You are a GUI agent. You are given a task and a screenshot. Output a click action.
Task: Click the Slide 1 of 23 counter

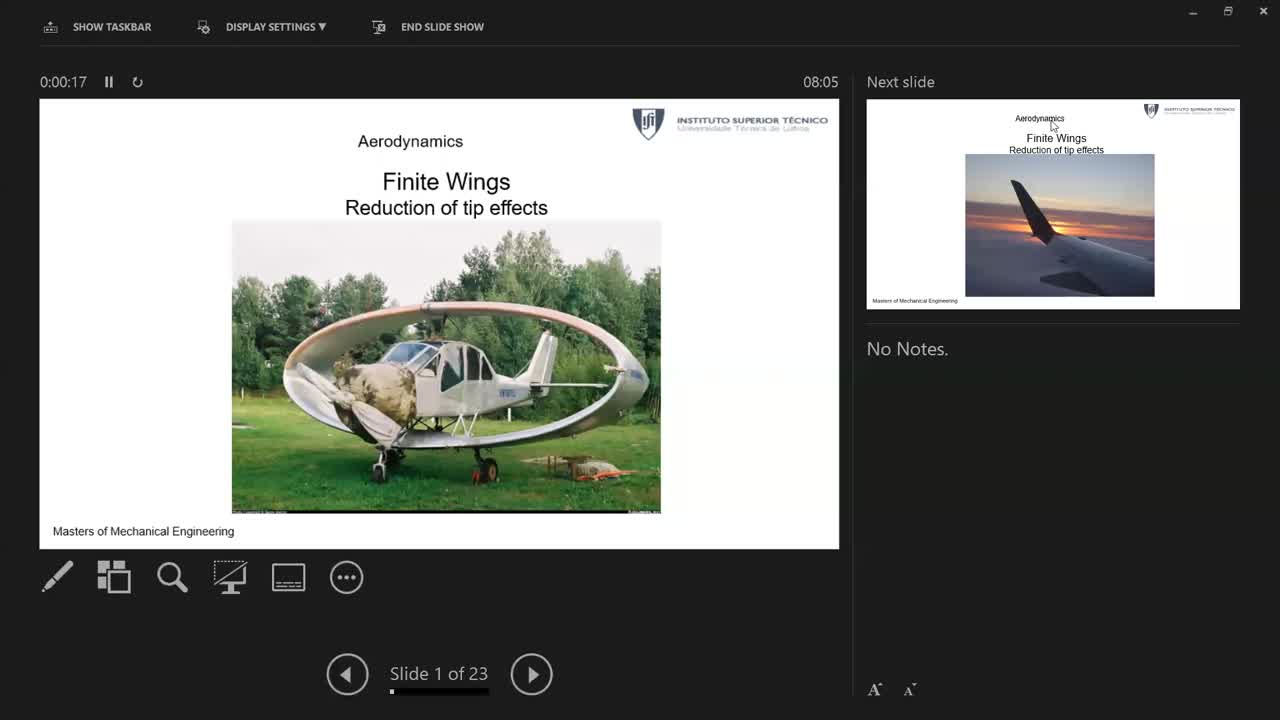click(439, 674)
